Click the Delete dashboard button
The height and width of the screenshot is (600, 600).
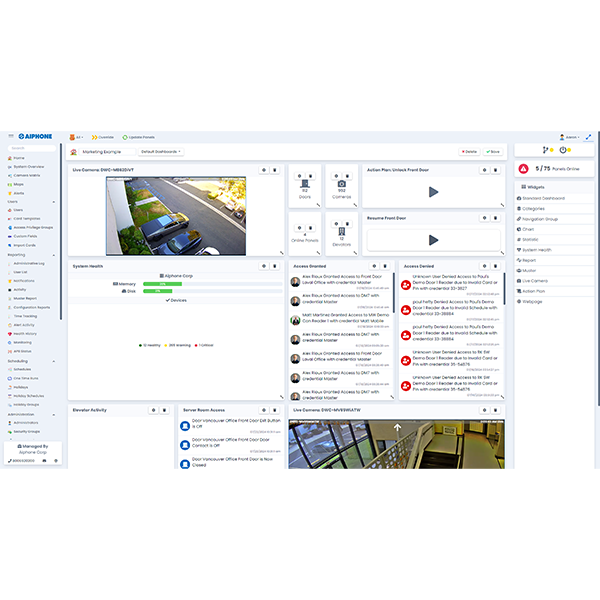[x=469, y=152]
